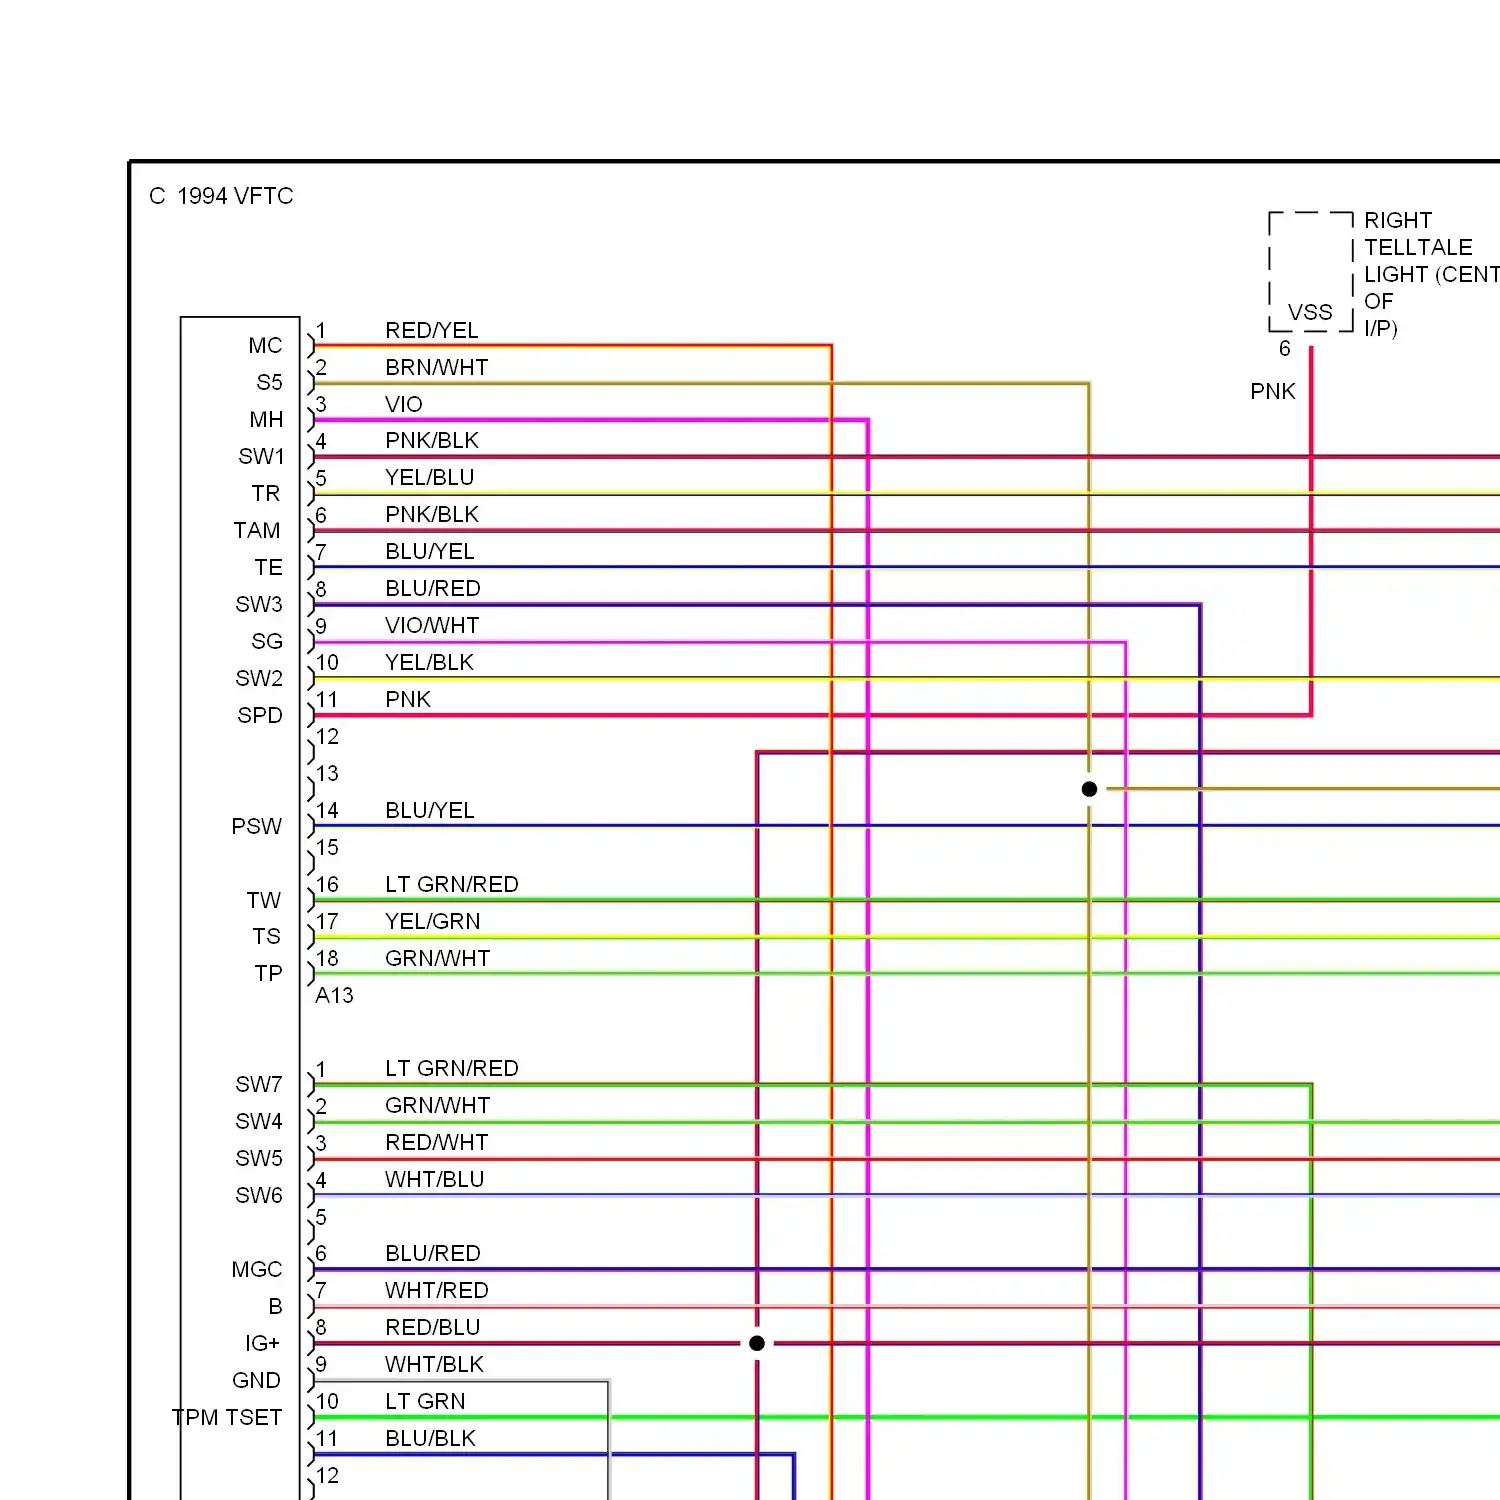Click the RED/BLU wire label
The height and width of the screenshot is (1500, 1500).
pyautogui.click(x=433, y=1327)
